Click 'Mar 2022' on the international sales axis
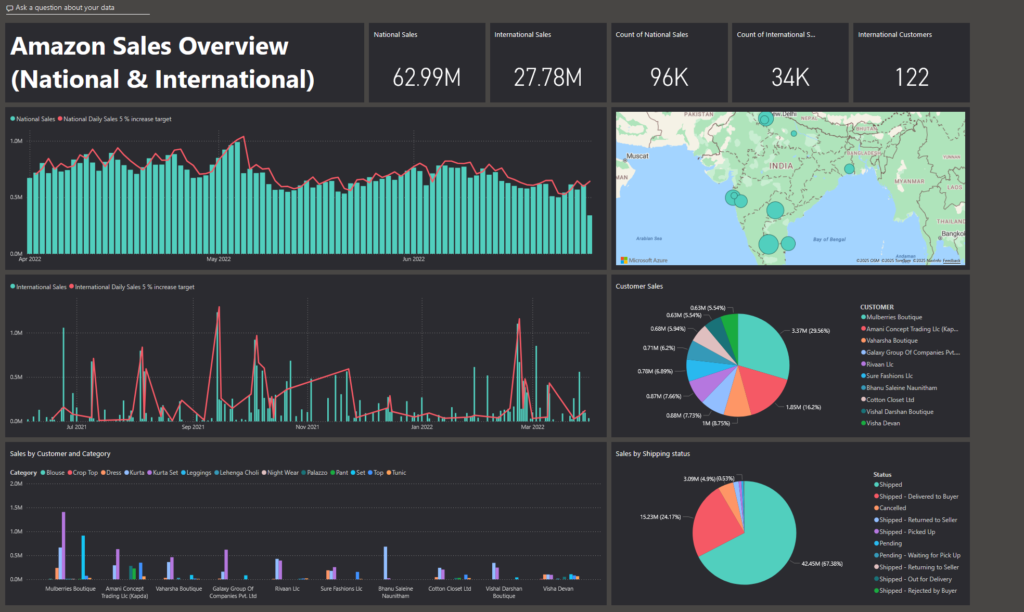The image size is (1024, 612). click(532, 427)
